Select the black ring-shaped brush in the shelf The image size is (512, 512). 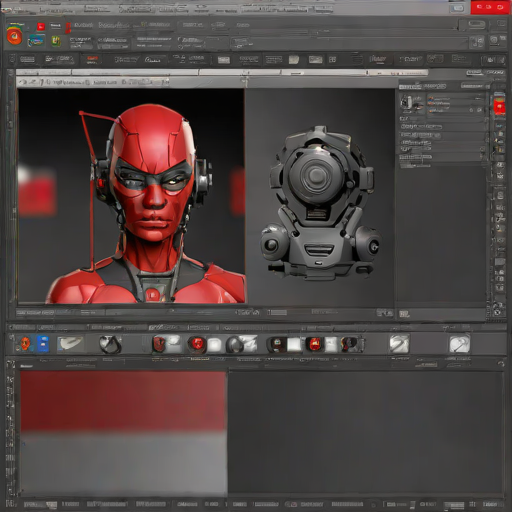coord(110,344)
